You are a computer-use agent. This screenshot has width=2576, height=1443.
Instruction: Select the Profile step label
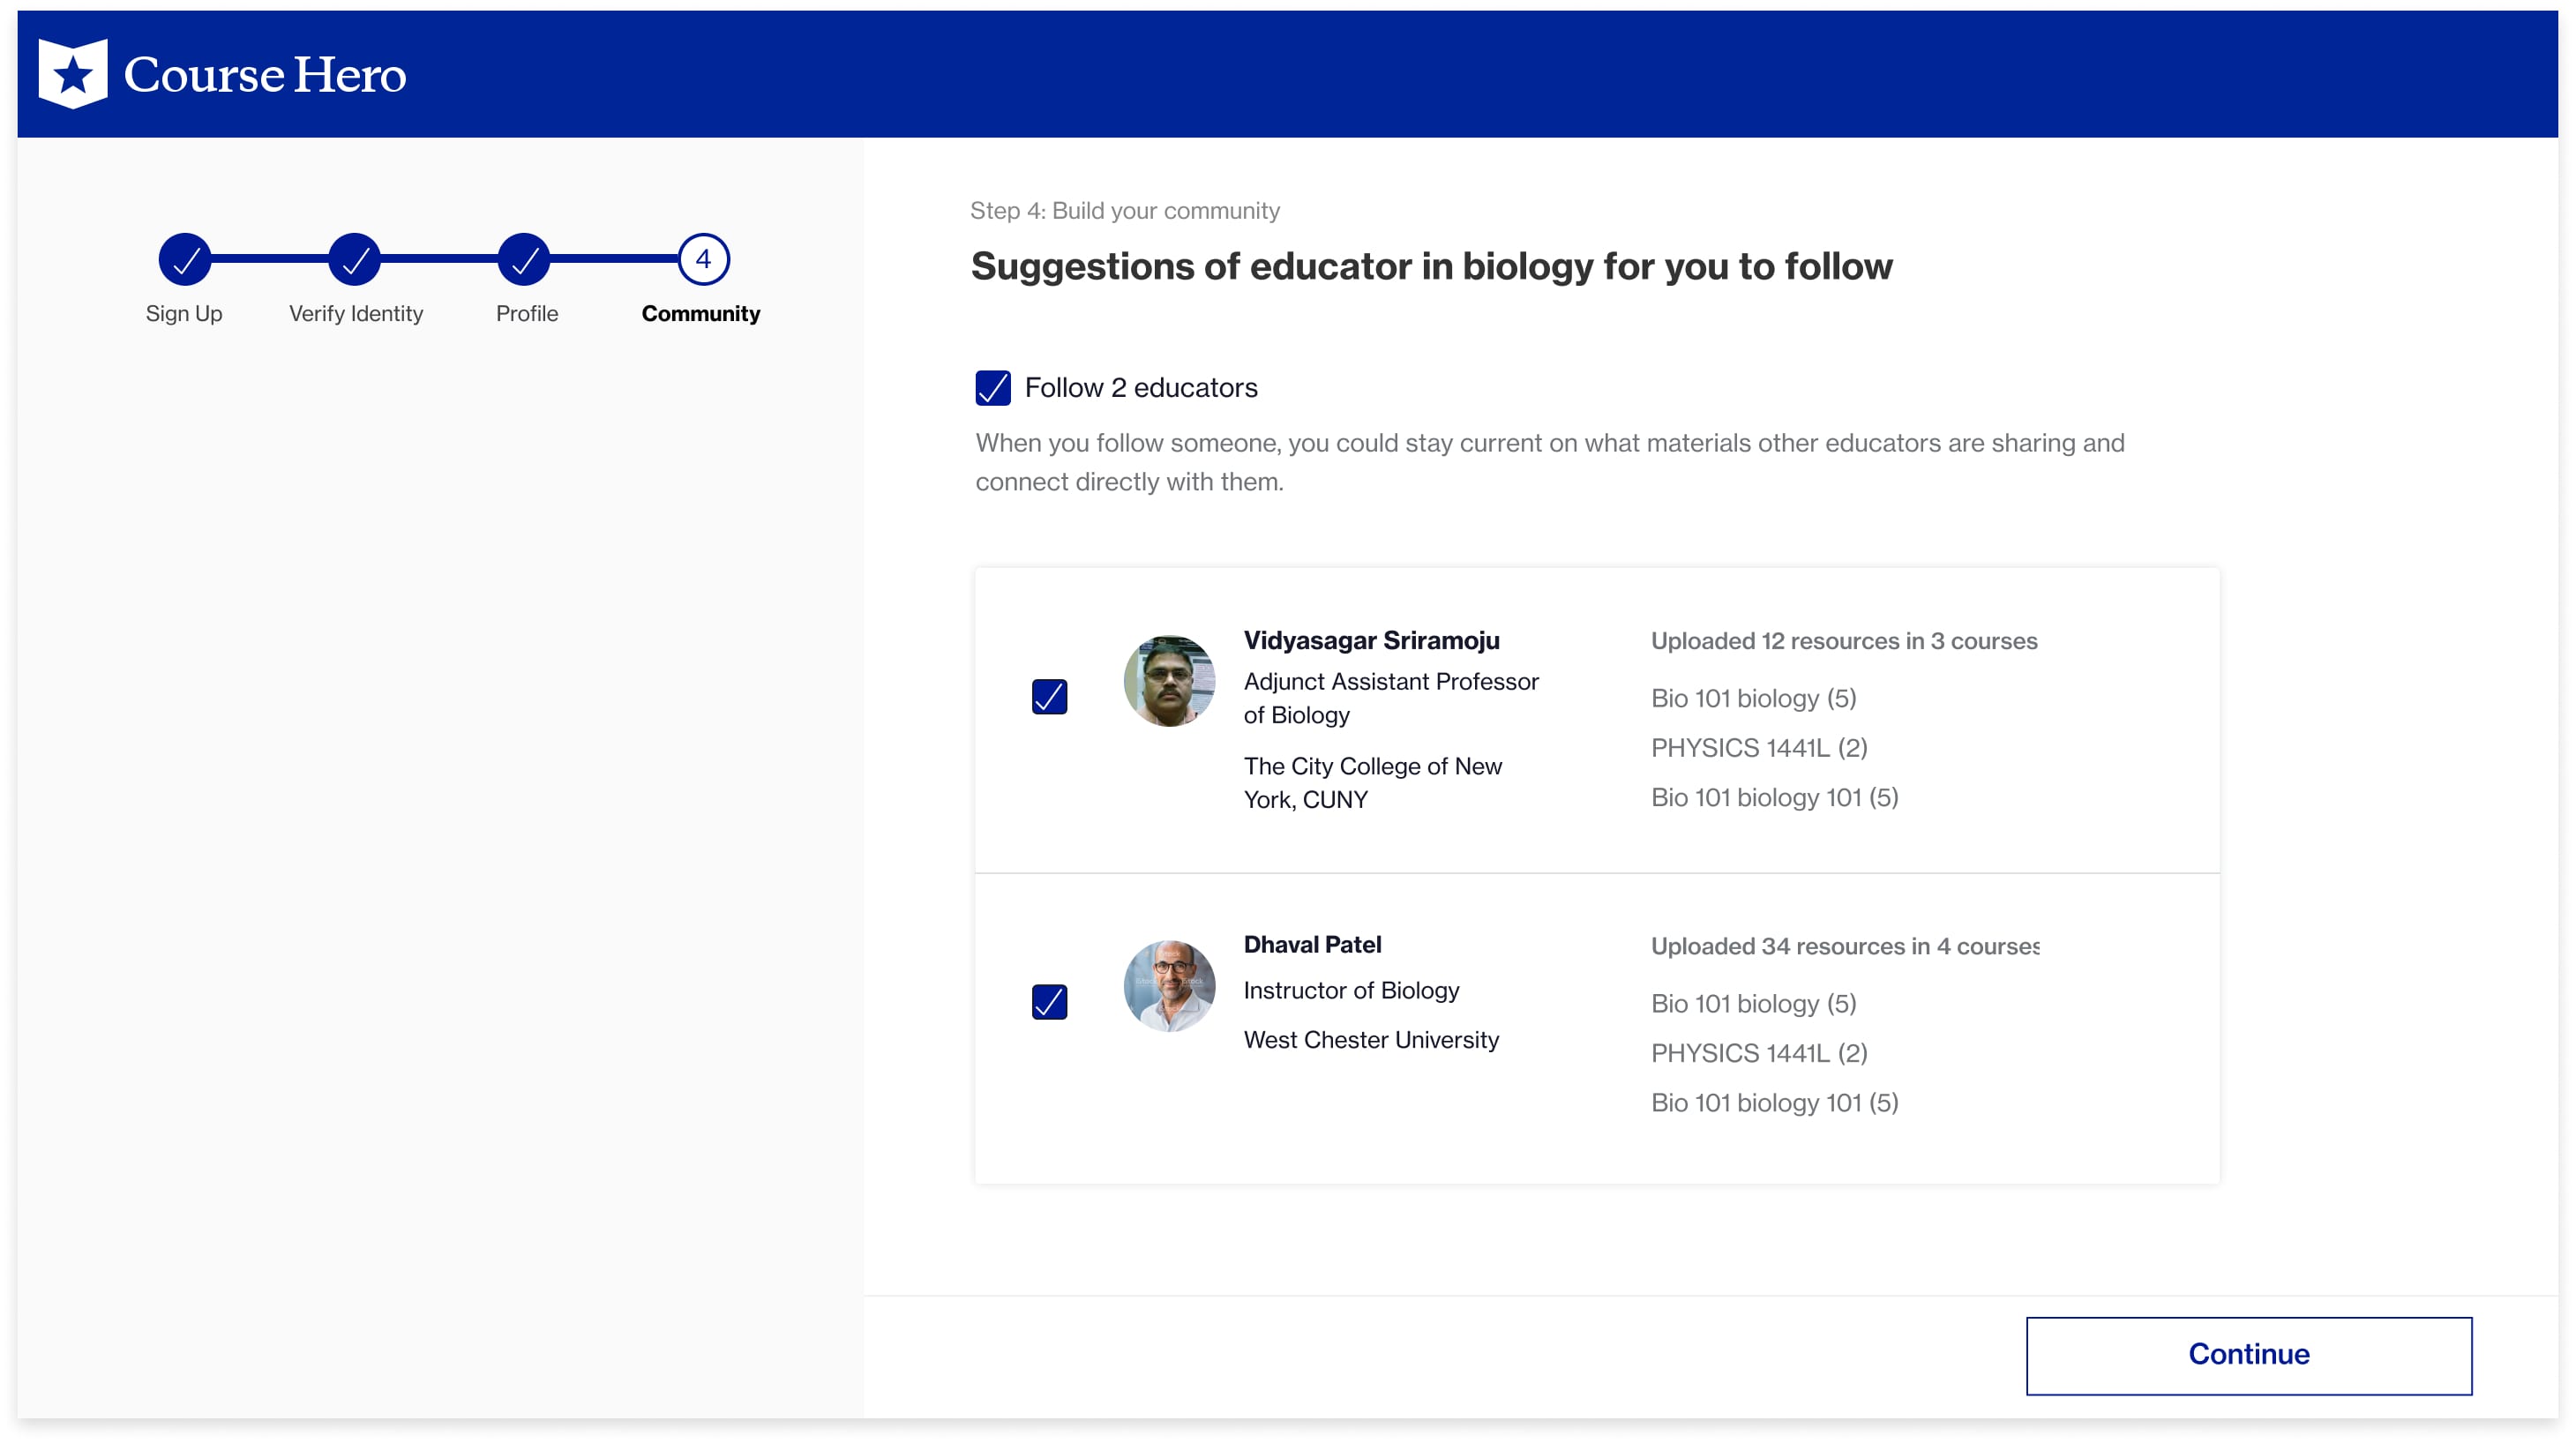(x=527, y=314)
